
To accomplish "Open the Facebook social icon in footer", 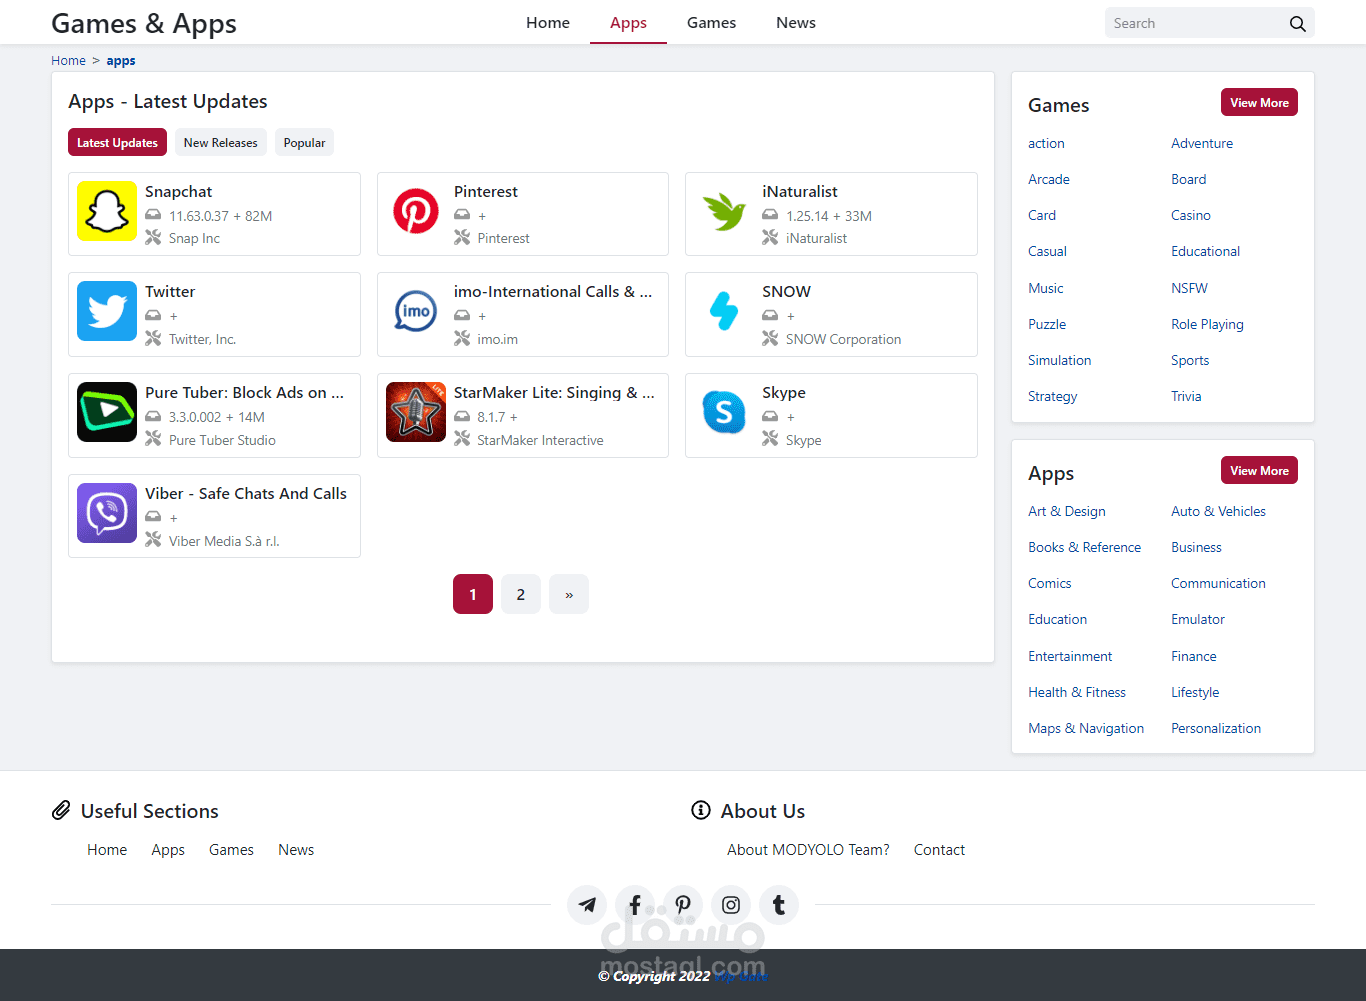I will tap(635, 905).
